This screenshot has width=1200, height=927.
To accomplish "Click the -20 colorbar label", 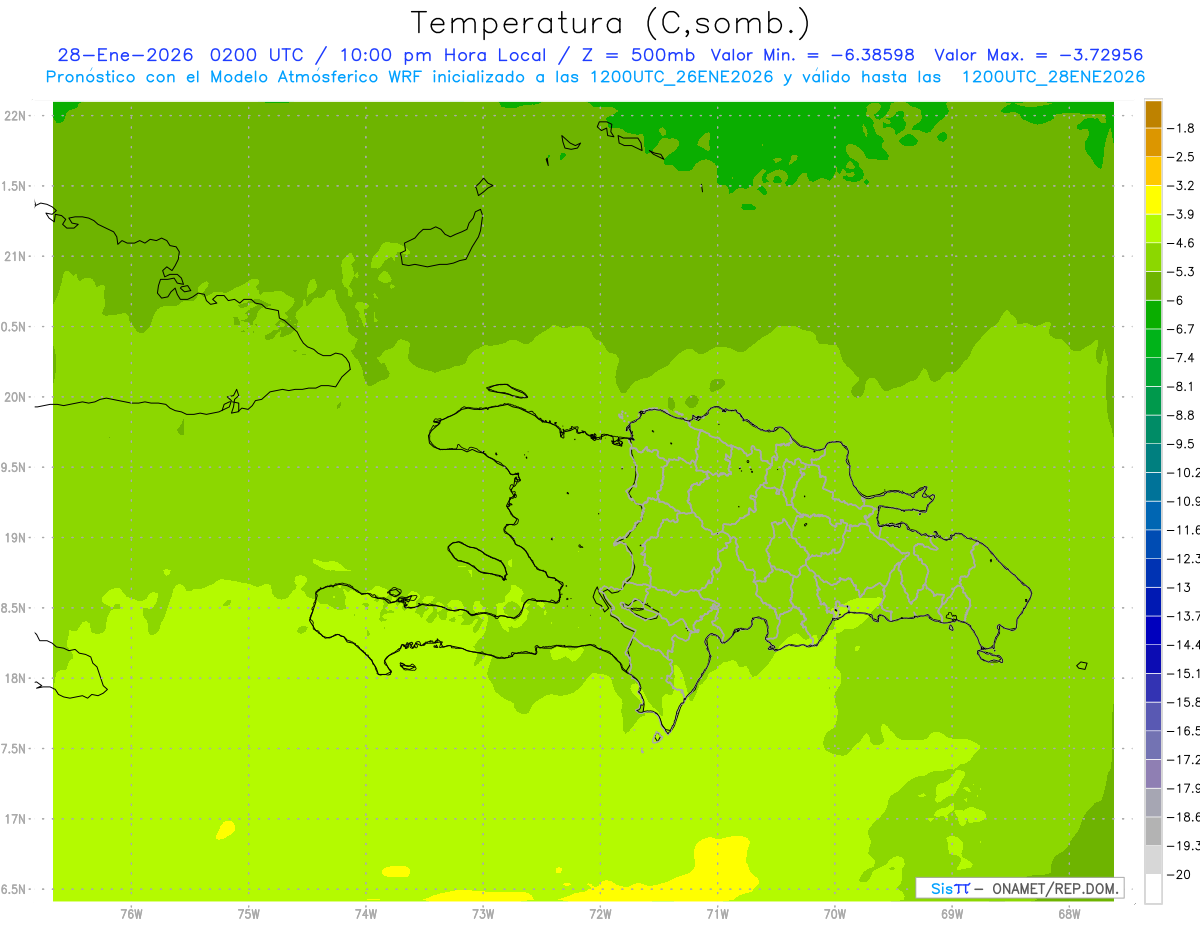I will [x=1178, y=874].
